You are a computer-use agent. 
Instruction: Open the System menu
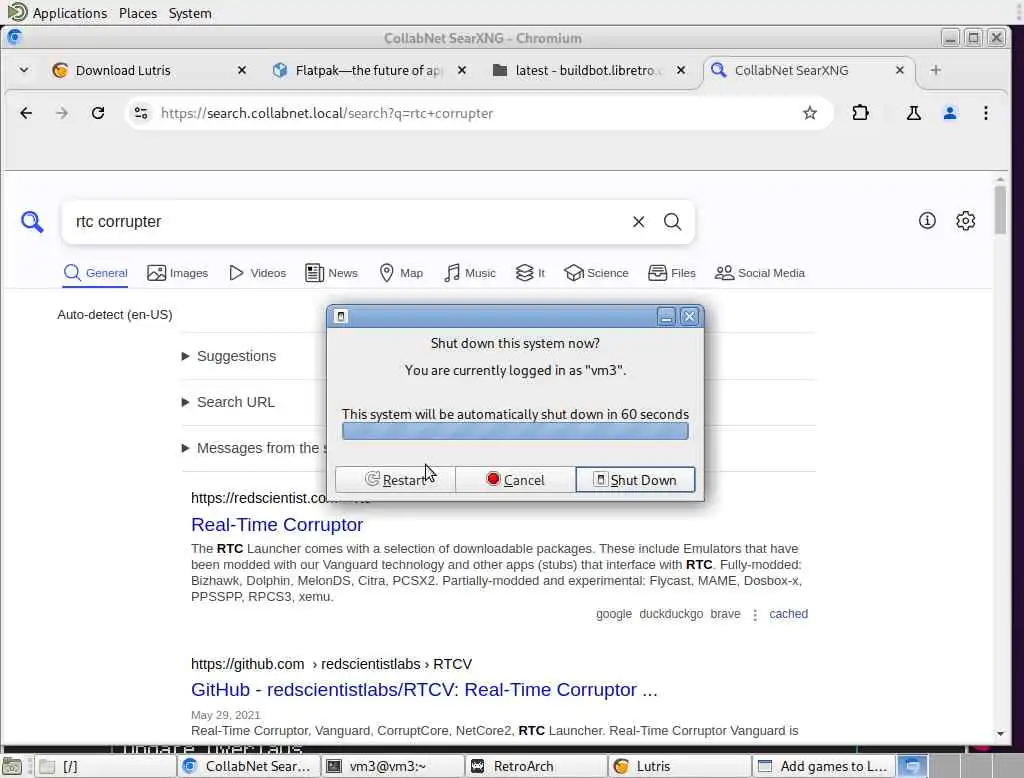[x=190, y=13]
